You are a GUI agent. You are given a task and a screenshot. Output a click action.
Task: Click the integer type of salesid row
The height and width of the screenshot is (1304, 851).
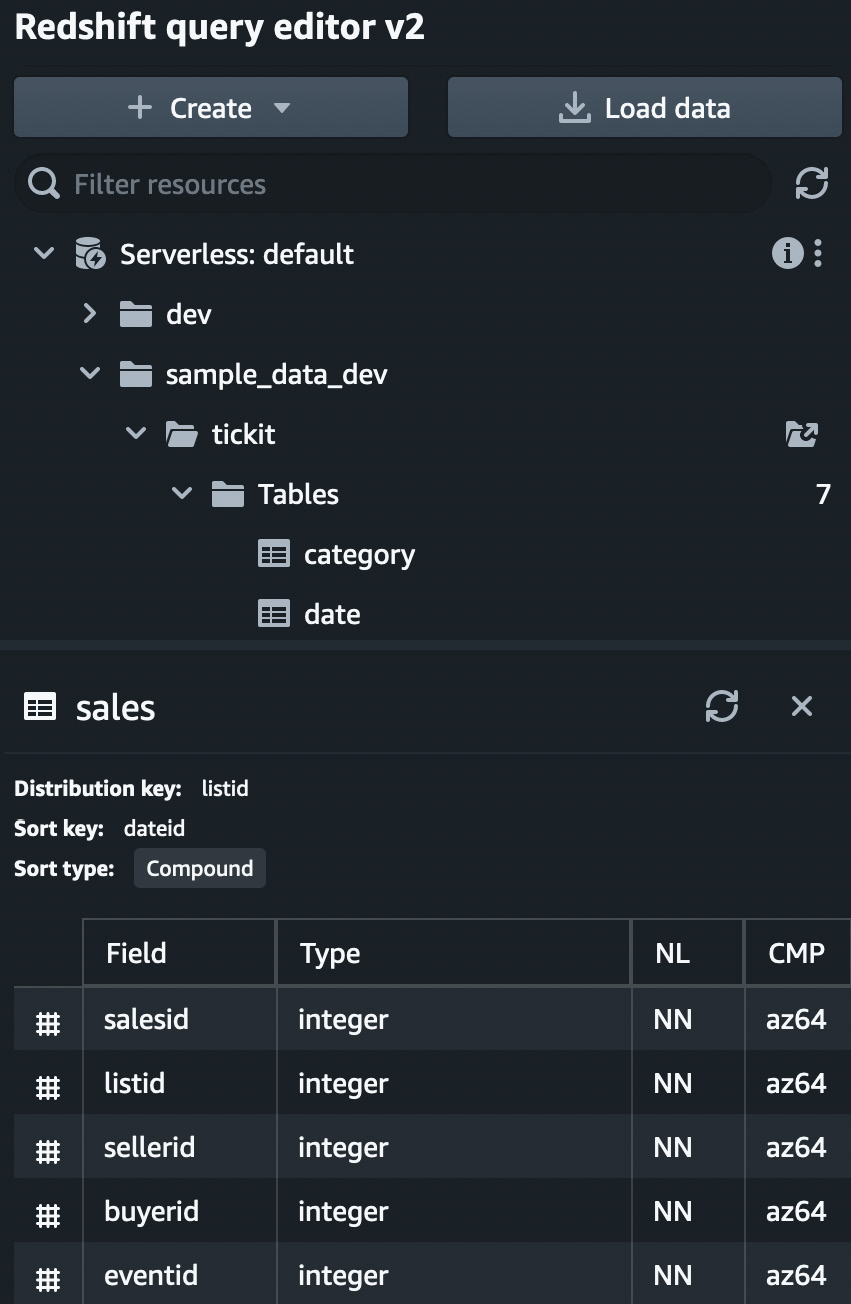343,1020
